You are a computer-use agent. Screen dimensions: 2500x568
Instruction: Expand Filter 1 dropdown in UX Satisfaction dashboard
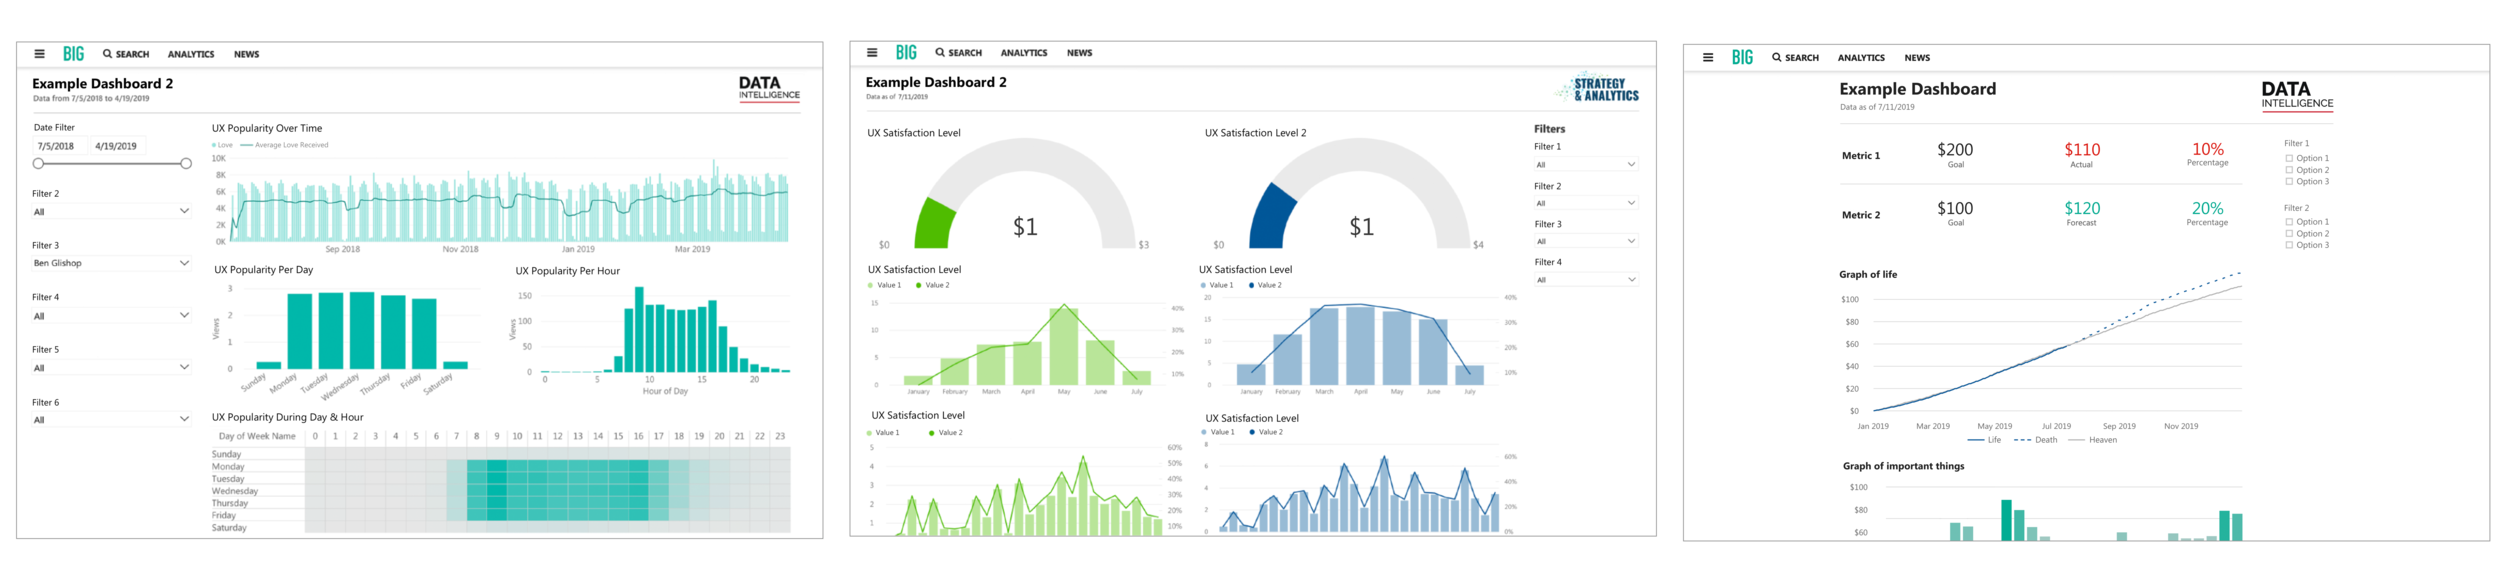[x=1586, y=164]
